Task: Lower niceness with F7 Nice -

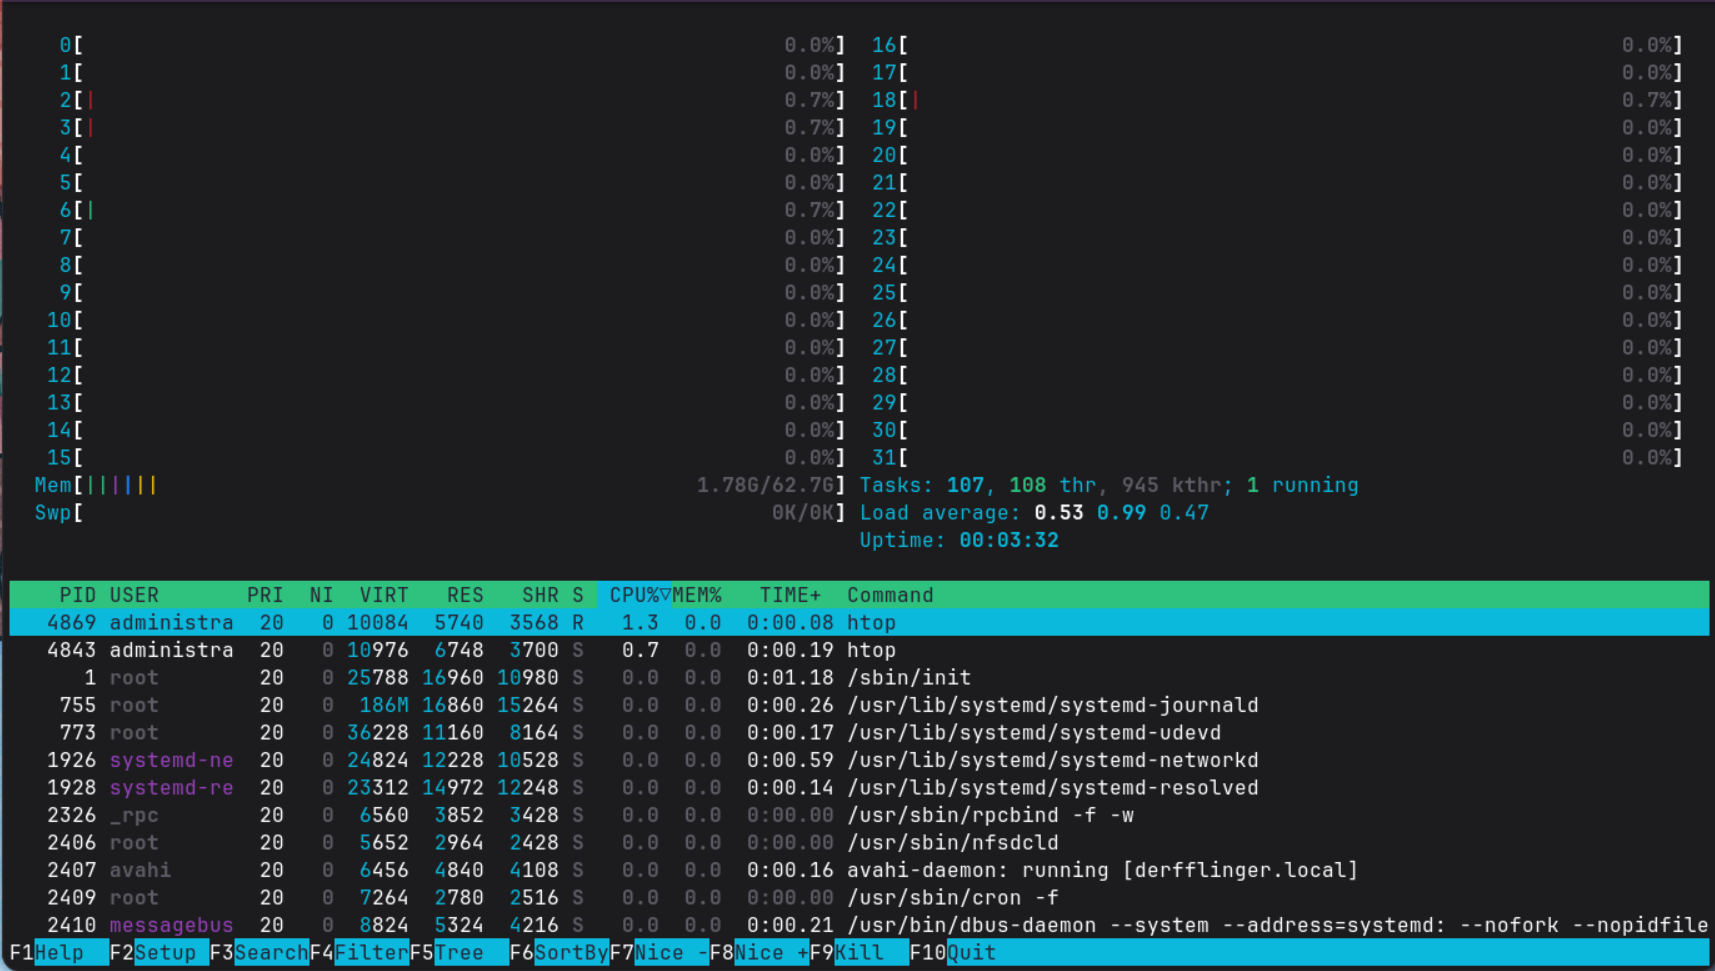Action: (x=658, y=952)
